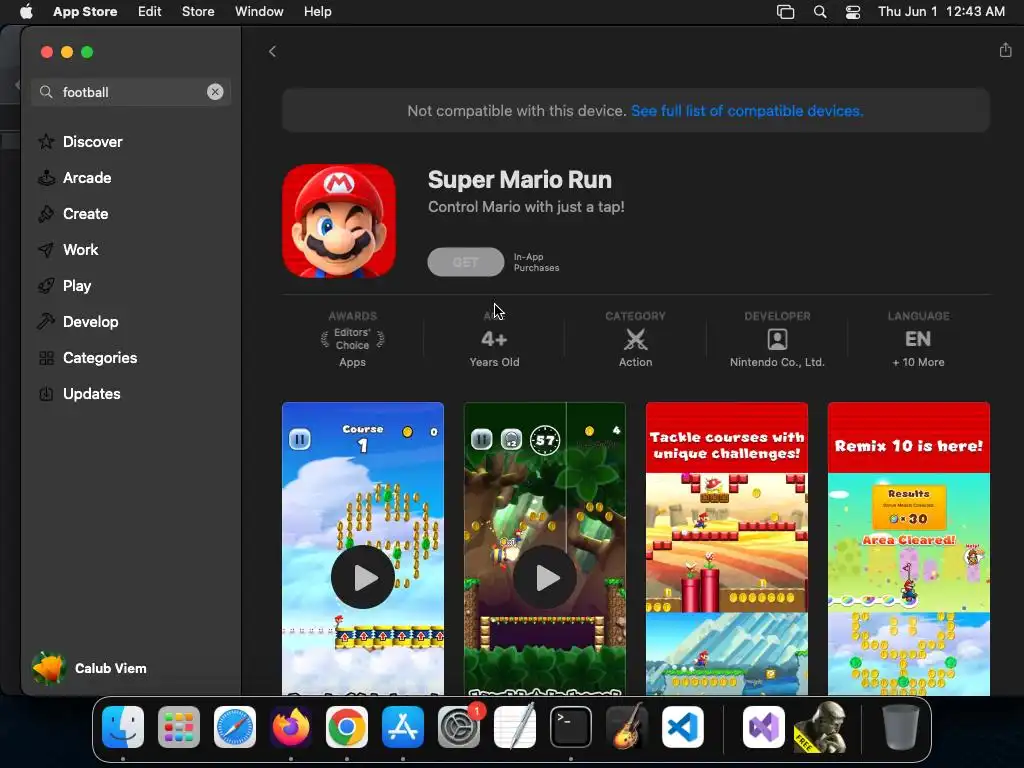Launch GarageBand from the dock
The width and height of the screenshot is (1024, 768).
pos(627,727)
